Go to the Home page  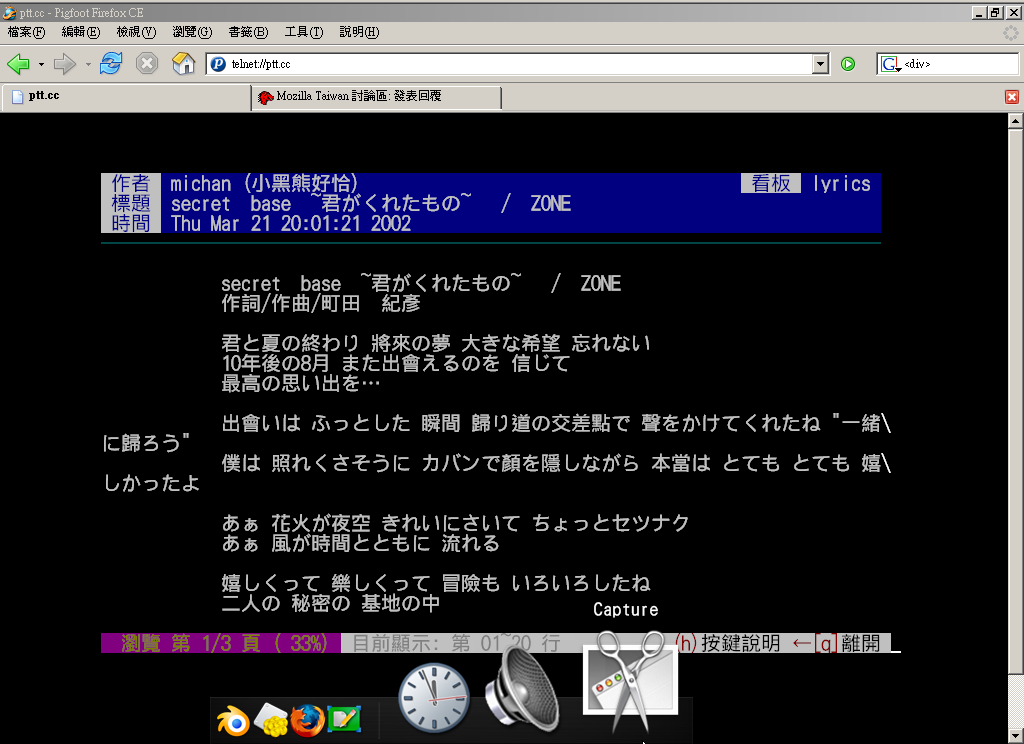point(183,64)
